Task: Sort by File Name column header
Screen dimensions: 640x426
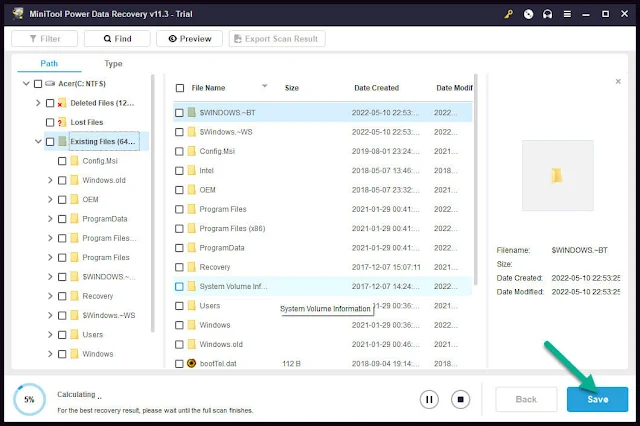Action: point(208,88)
